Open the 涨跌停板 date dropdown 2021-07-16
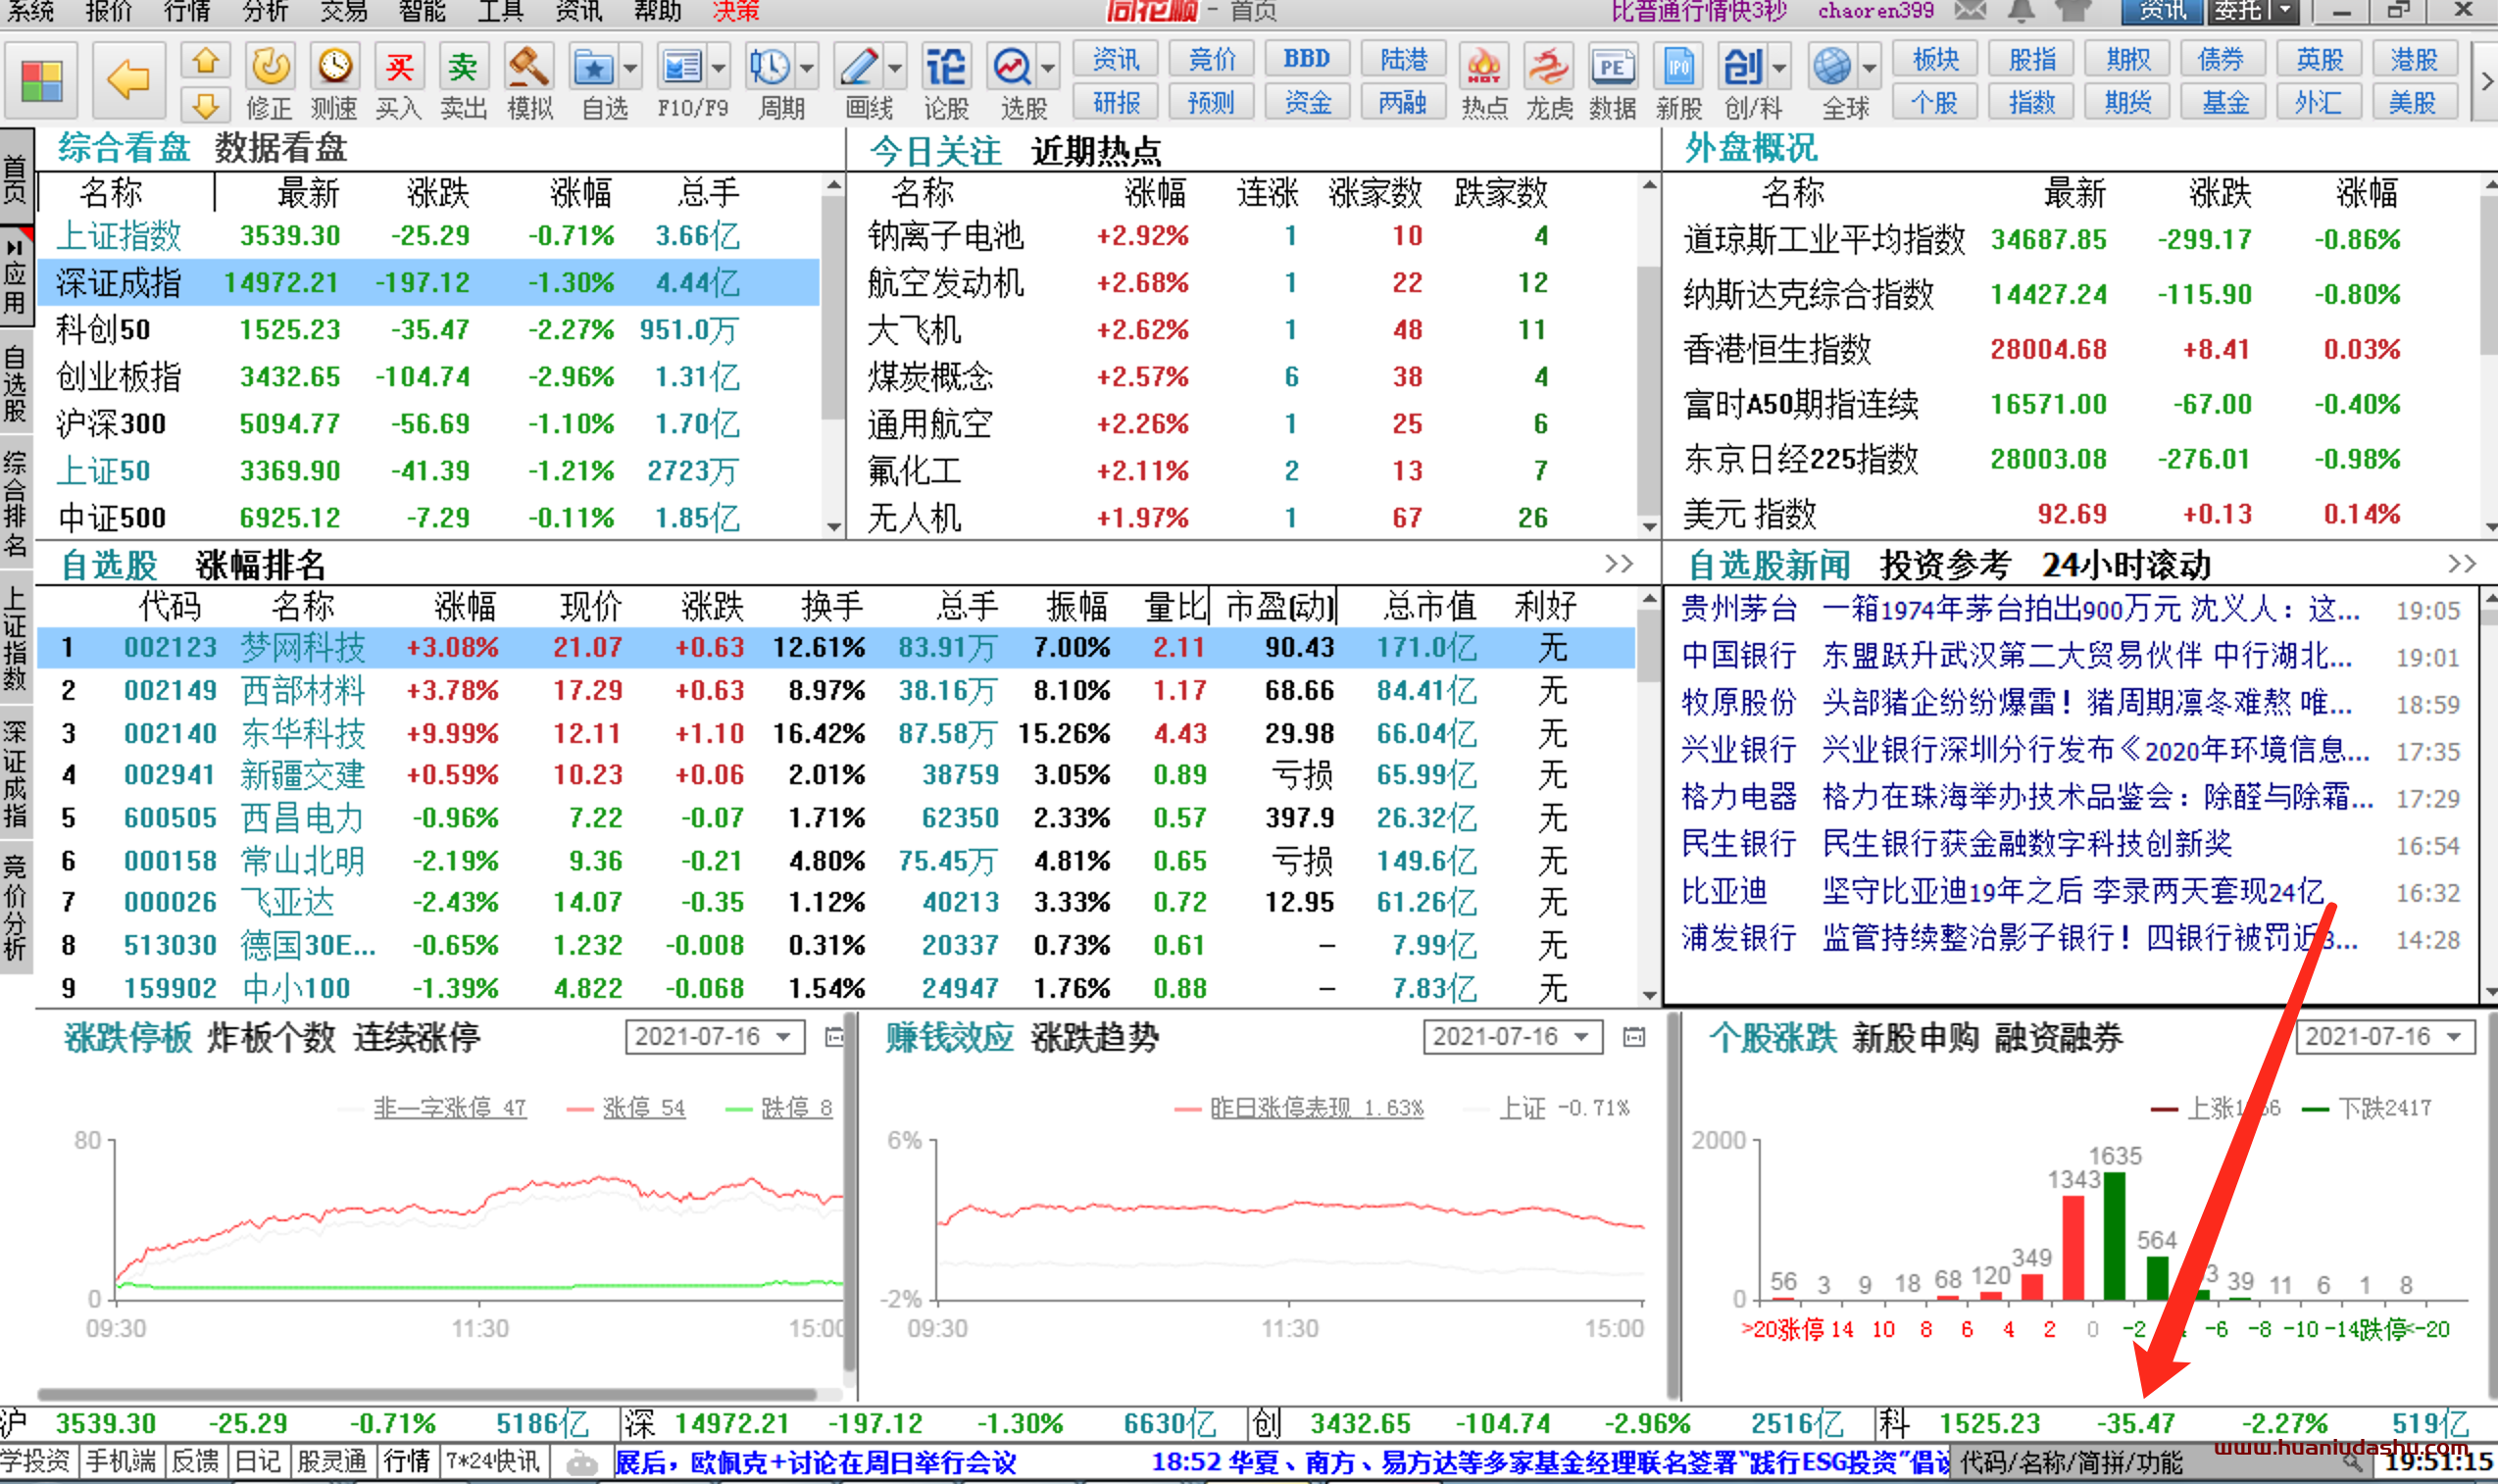Image resolution: width=2498 pixels, height=1484 pixels. click(715, 1037)
